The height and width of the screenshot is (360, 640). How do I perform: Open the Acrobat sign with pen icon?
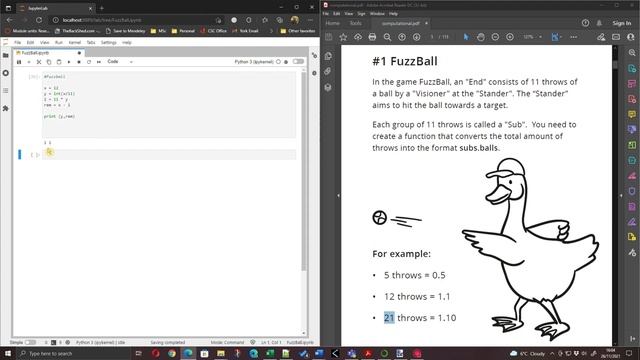[x=601, y=37]
